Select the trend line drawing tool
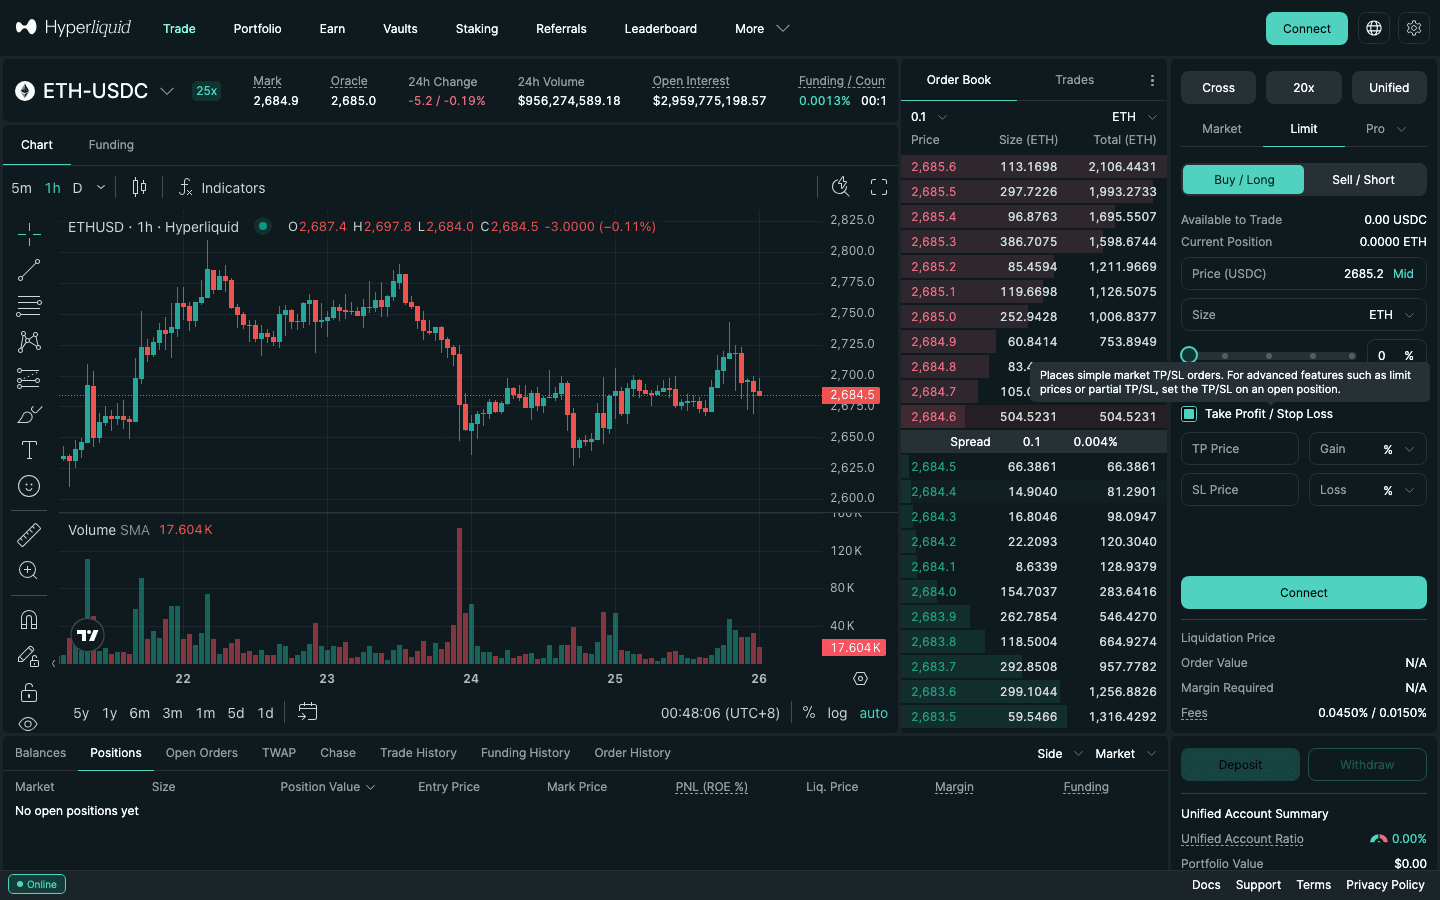 click(x=29, y=270)
